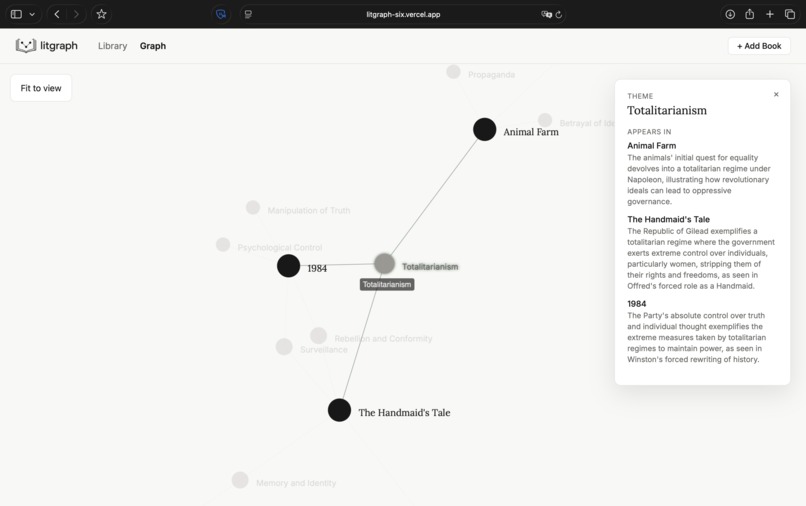Screen dimensions: 806x506
Task: Click the 'Animal Farm' graph label
Action: point(530,132)
